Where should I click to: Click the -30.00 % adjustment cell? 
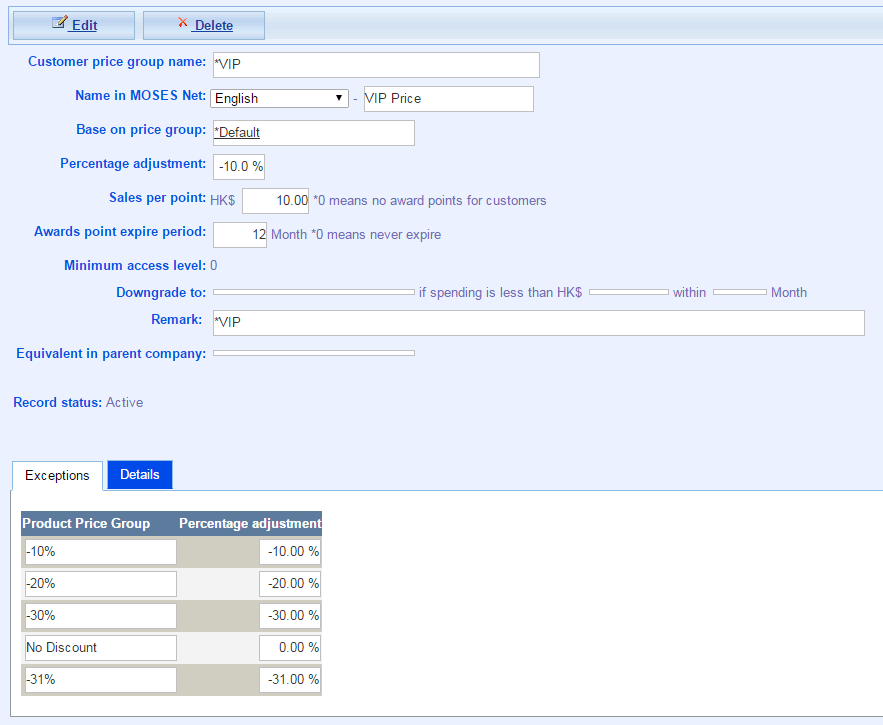290,616
